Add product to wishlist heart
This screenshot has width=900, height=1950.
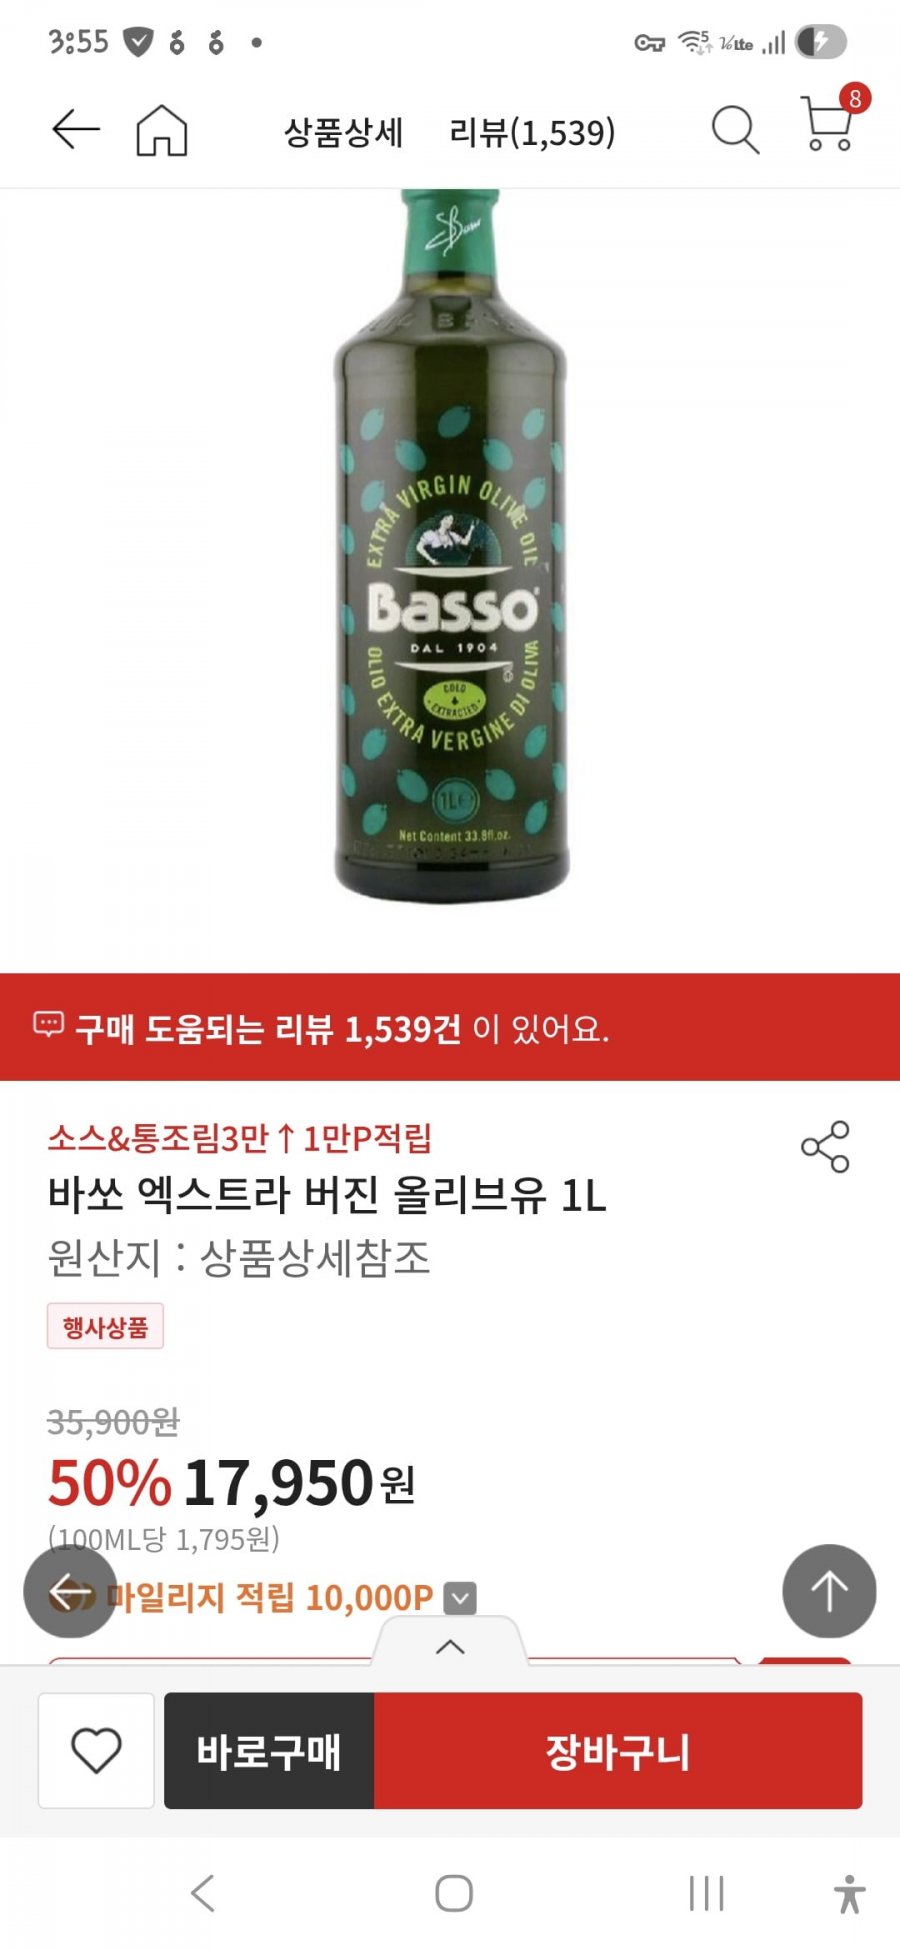[96, 1750]
